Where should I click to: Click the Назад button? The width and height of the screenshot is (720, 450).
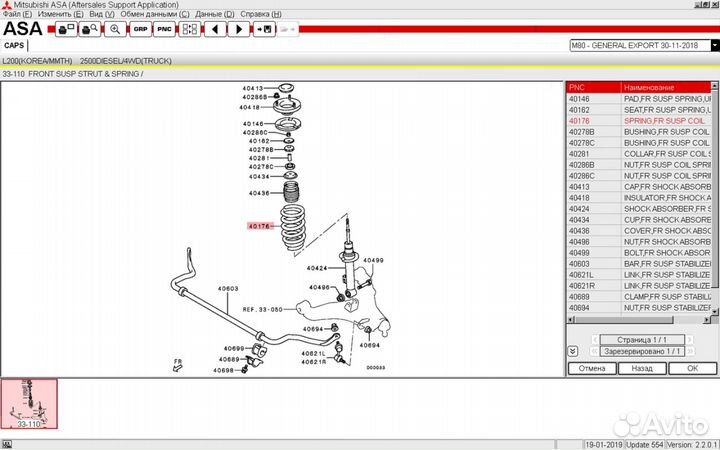pos(642,368)
